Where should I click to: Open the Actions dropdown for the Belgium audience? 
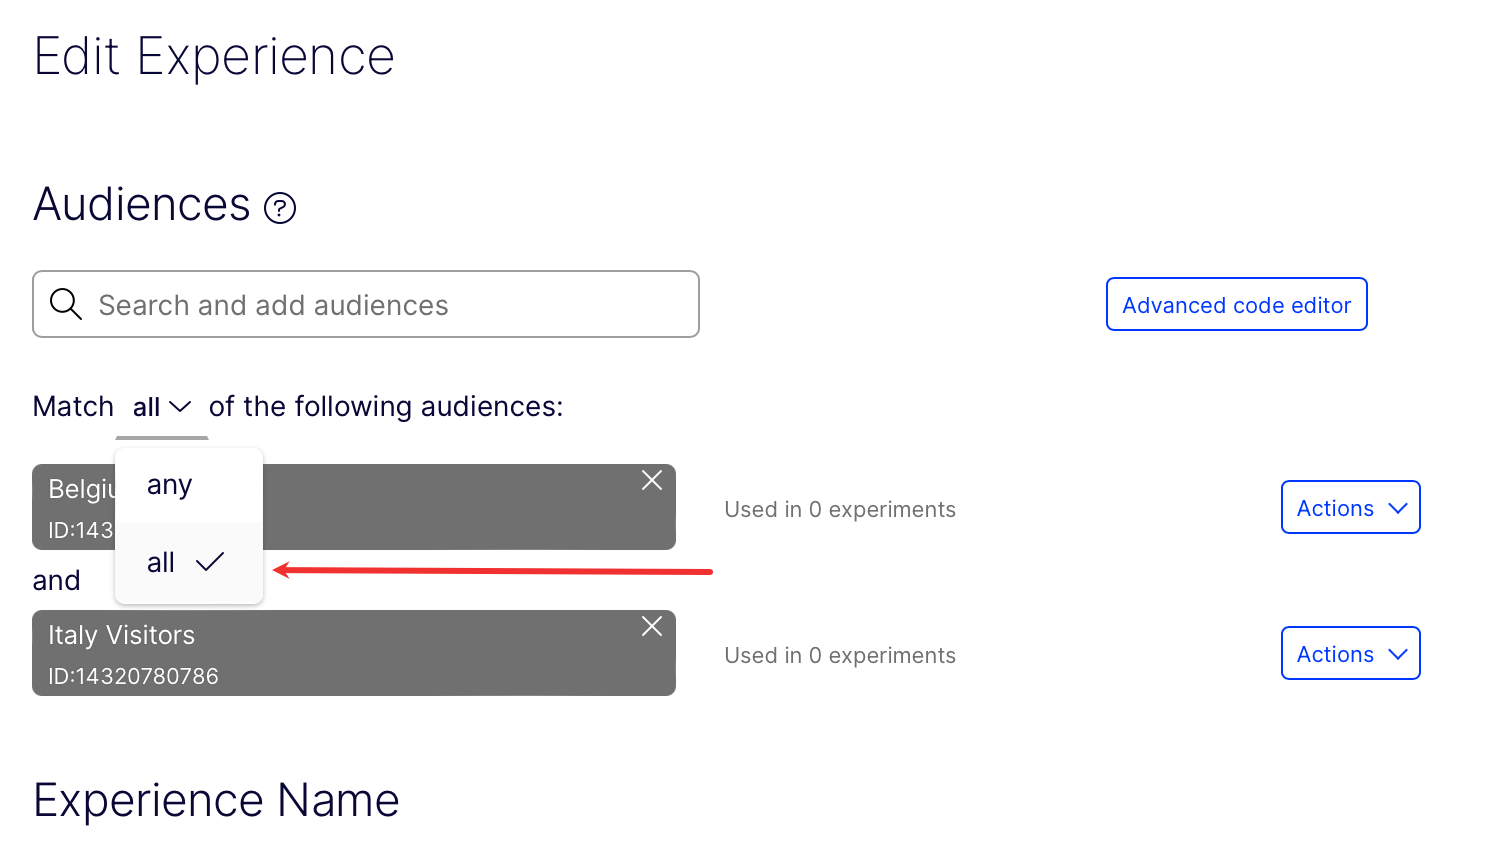pyautogui.click(x=1350, y=508)
